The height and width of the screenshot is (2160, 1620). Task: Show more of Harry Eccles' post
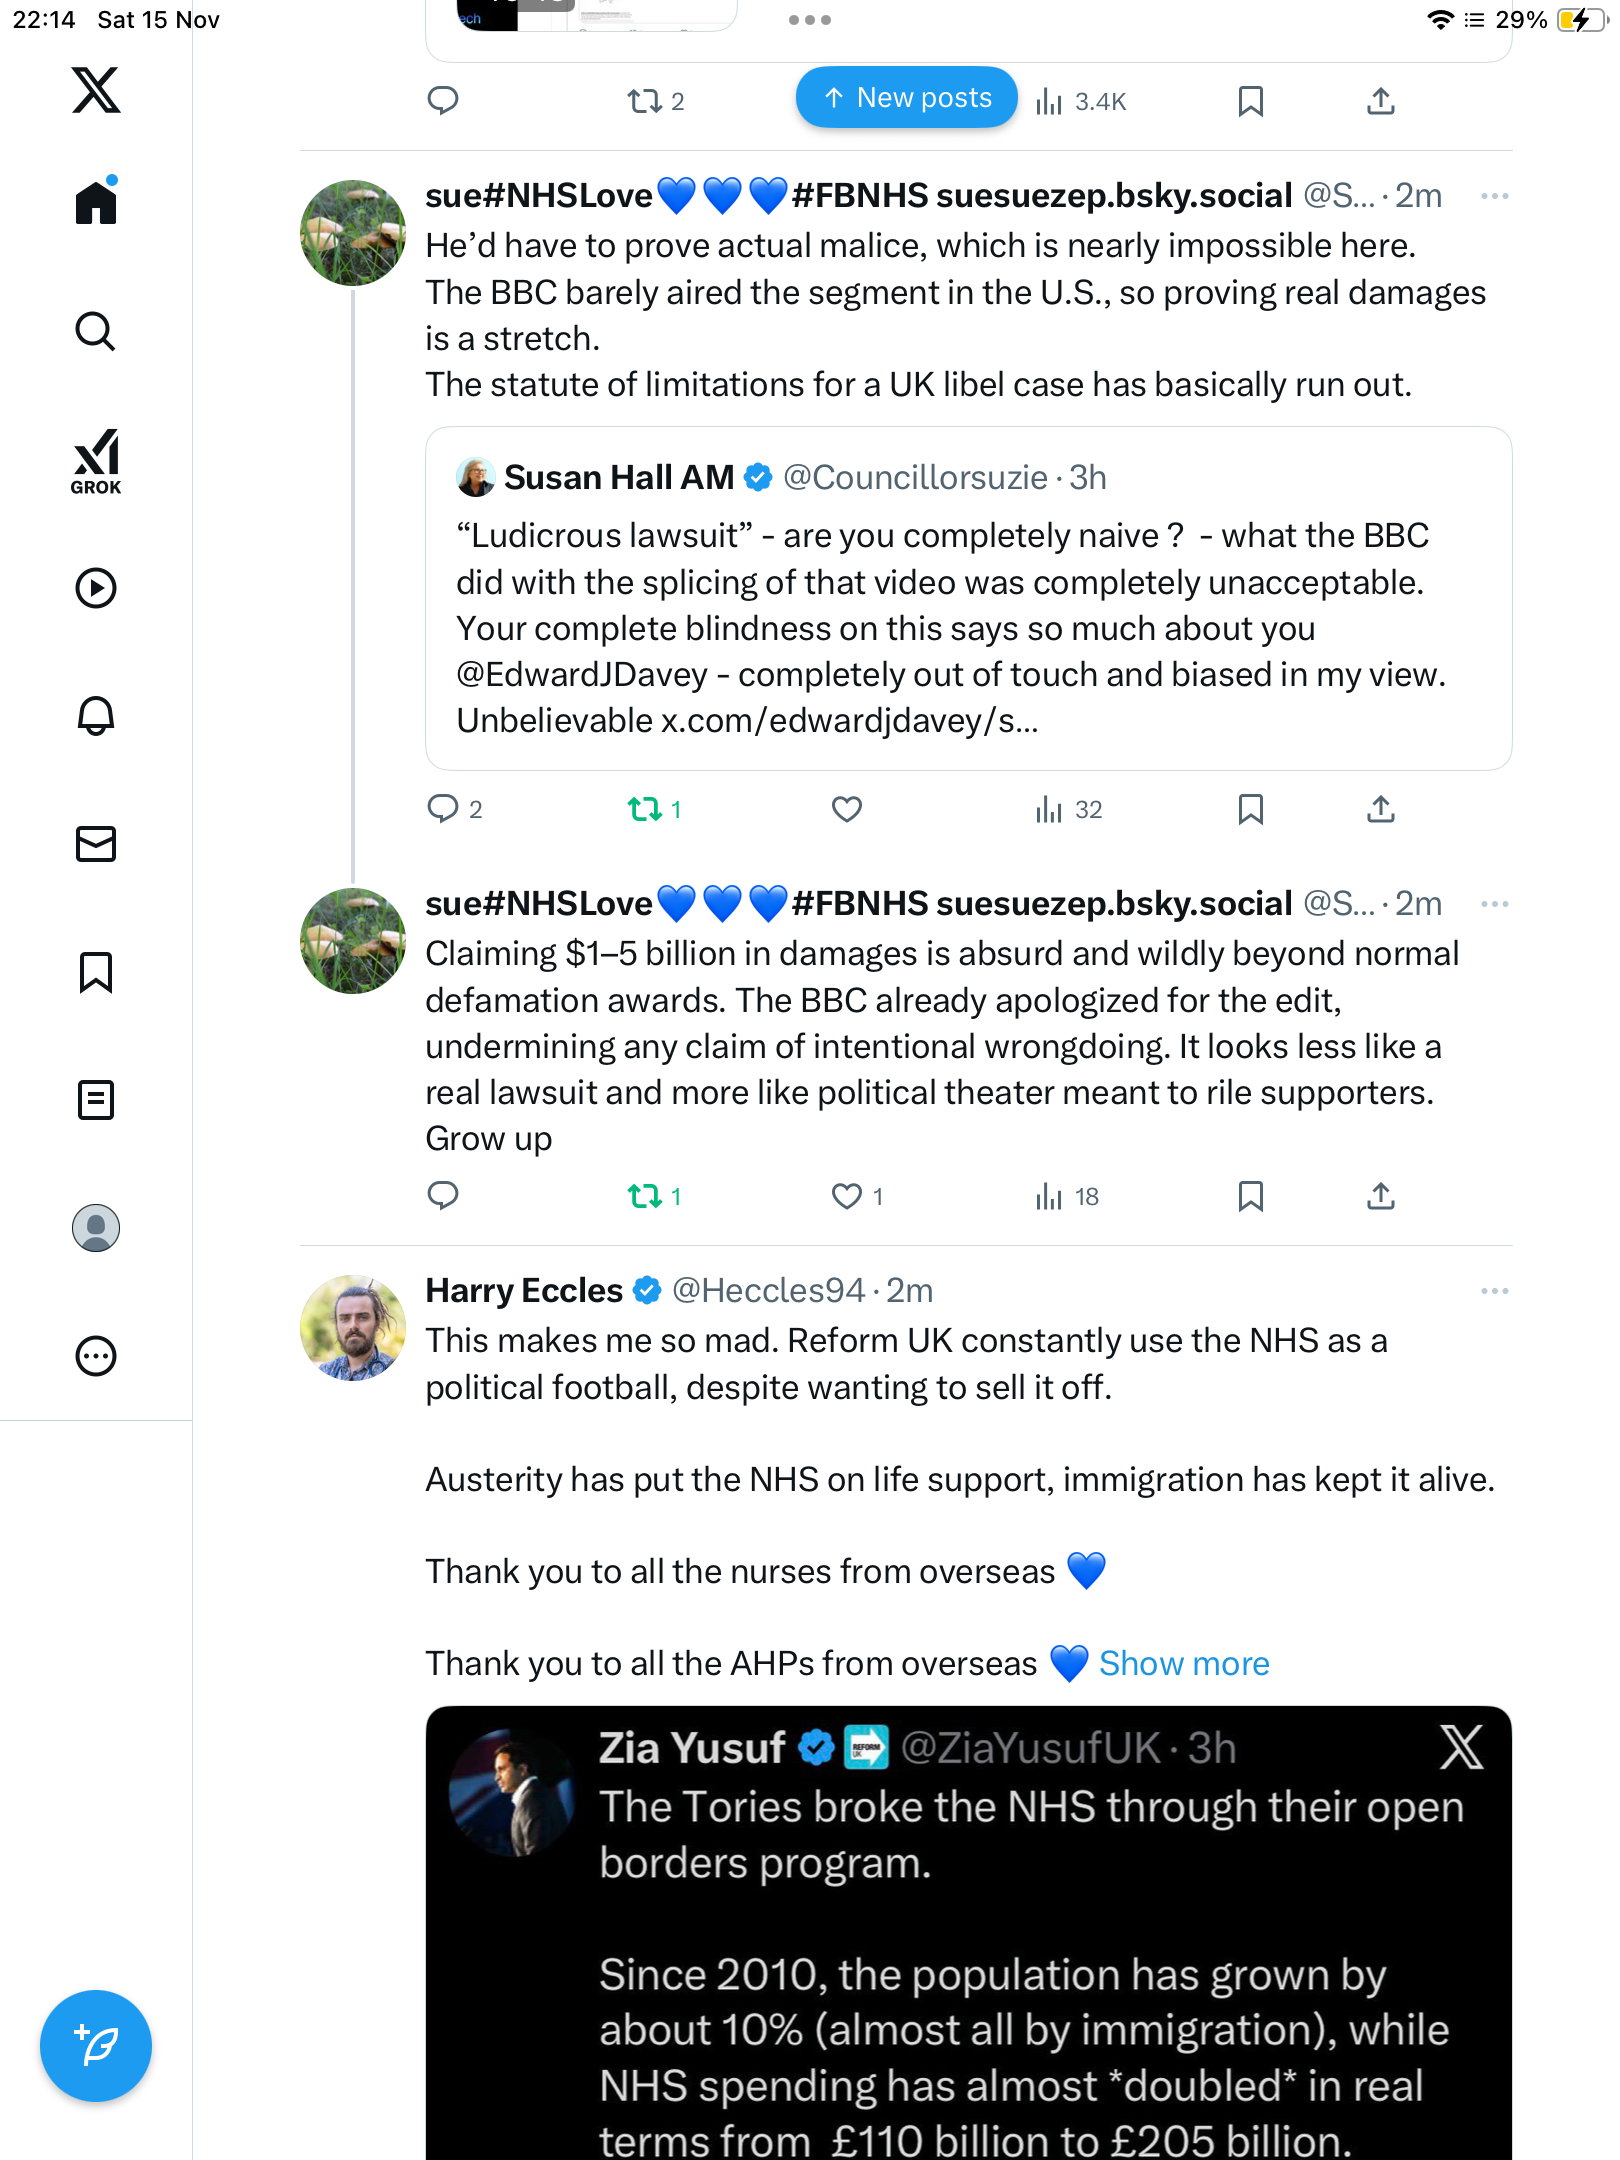click(1184, 1664)
